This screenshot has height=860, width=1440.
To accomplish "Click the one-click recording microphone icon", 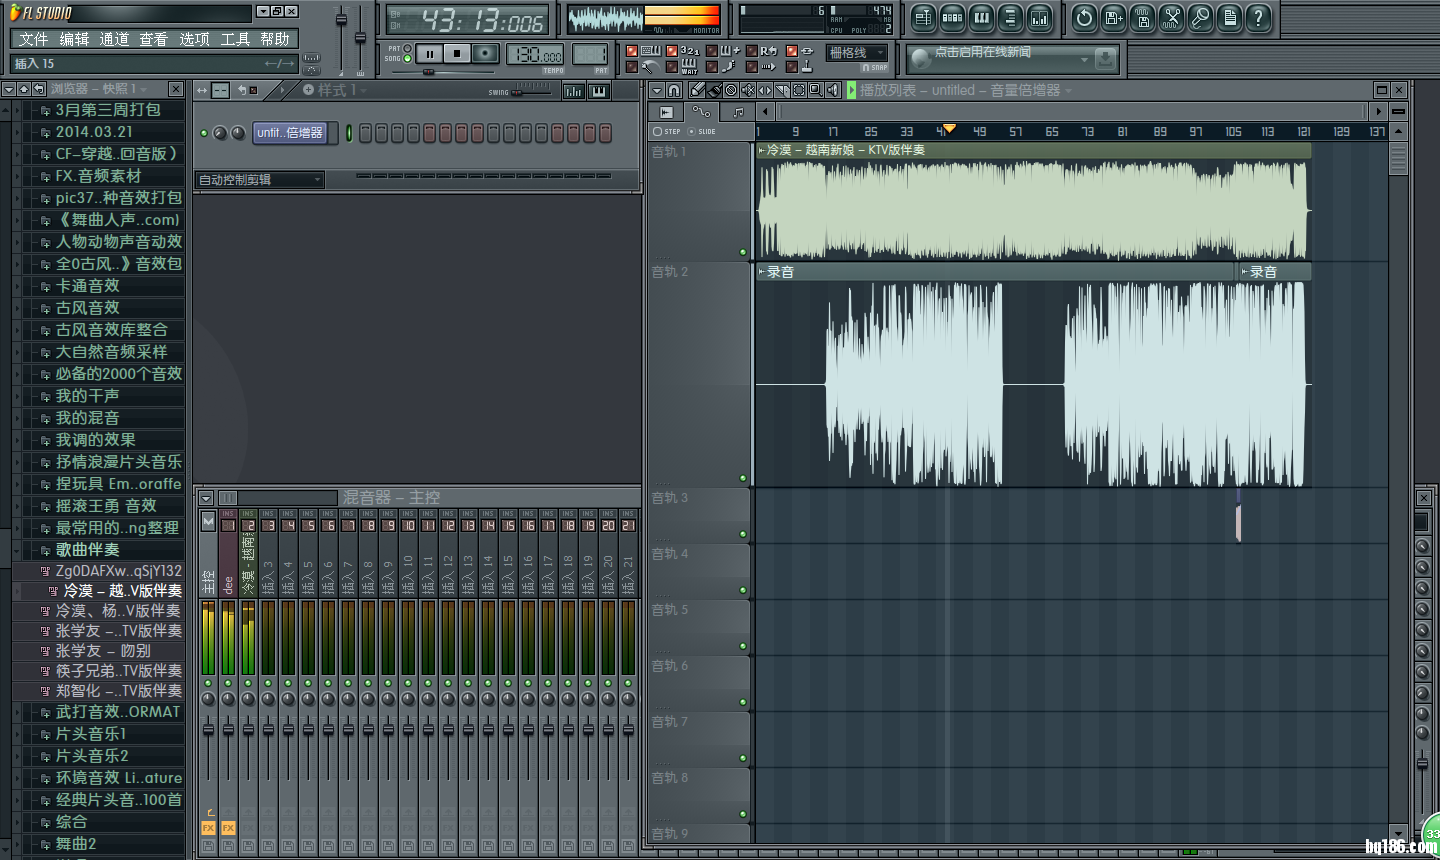I will point(1200,17).
